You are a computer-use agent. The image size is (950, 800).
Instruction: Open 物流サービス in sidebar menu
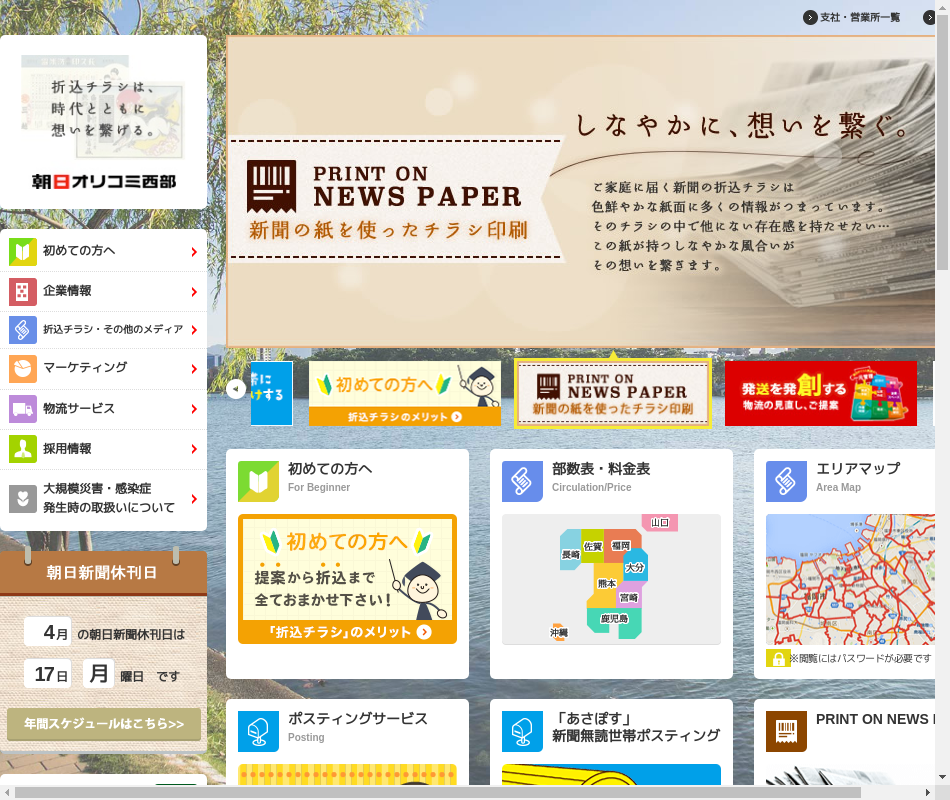coord(103,409)
